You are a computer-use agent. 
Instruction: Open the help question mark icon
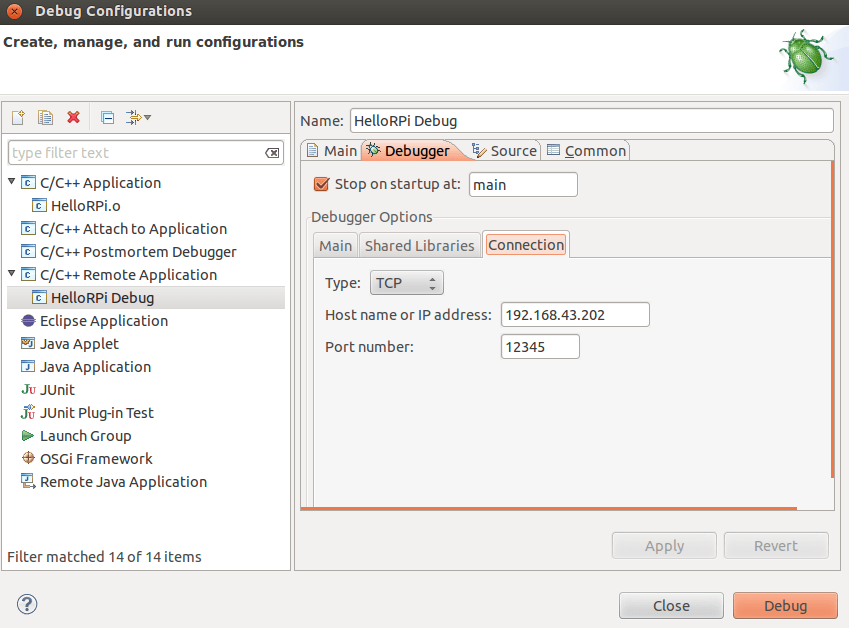click(27, 604)
